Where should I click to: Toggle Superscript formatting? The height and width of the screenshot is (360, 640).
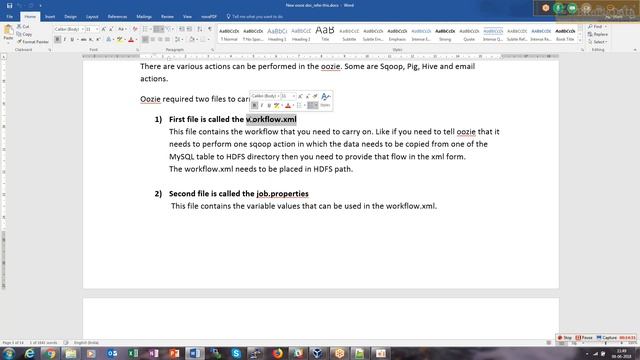coord(98,40)
